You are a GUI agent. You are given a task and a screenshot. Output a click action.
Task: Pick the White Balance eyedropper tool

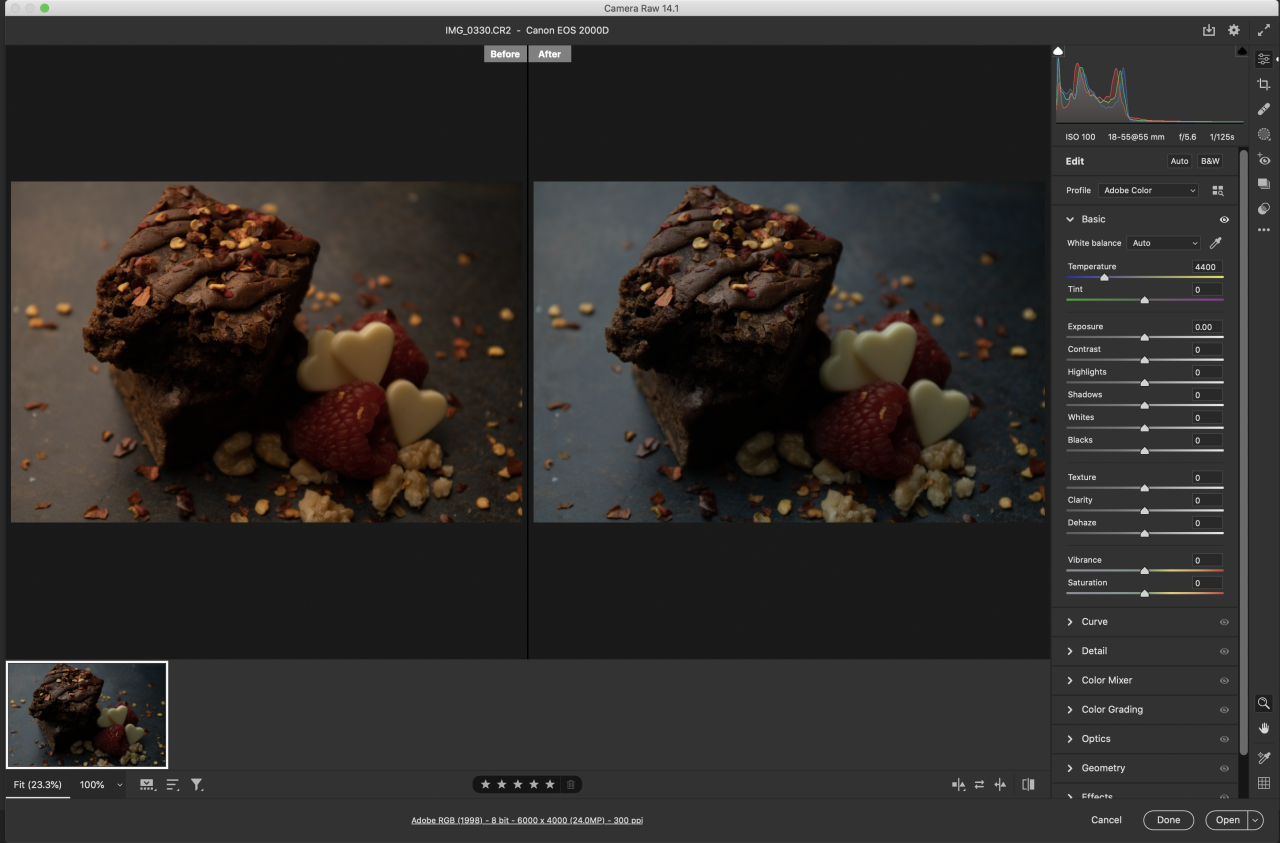click(1216, 243)
